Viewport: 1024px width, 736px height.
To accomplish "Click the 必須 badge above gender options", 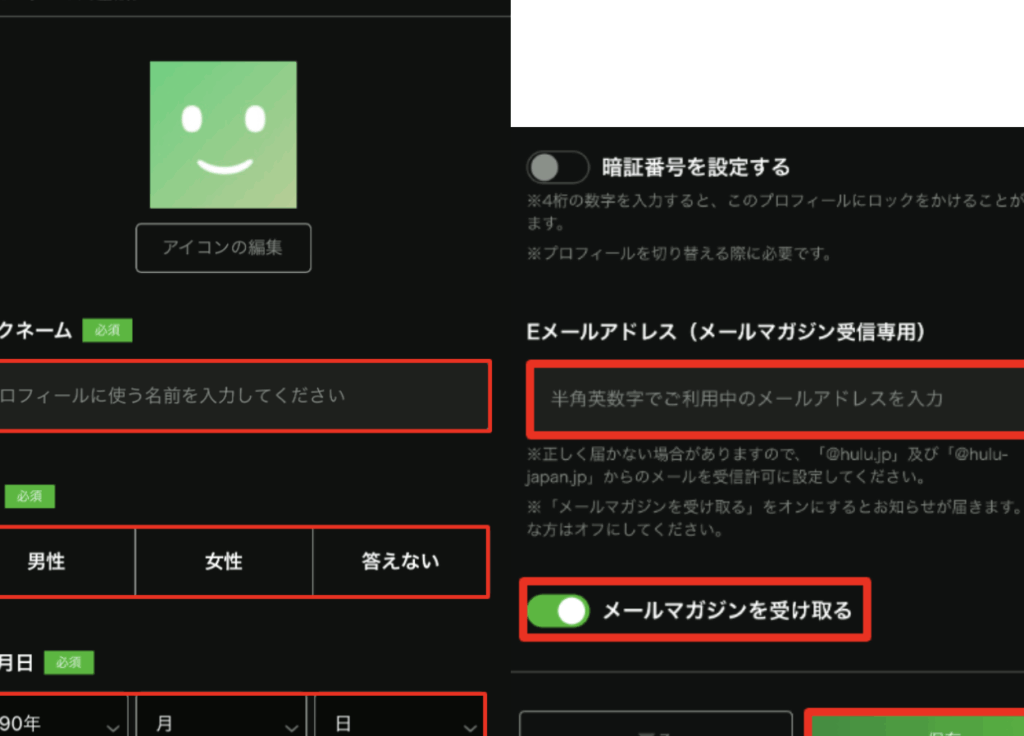I will coord(30,496).
